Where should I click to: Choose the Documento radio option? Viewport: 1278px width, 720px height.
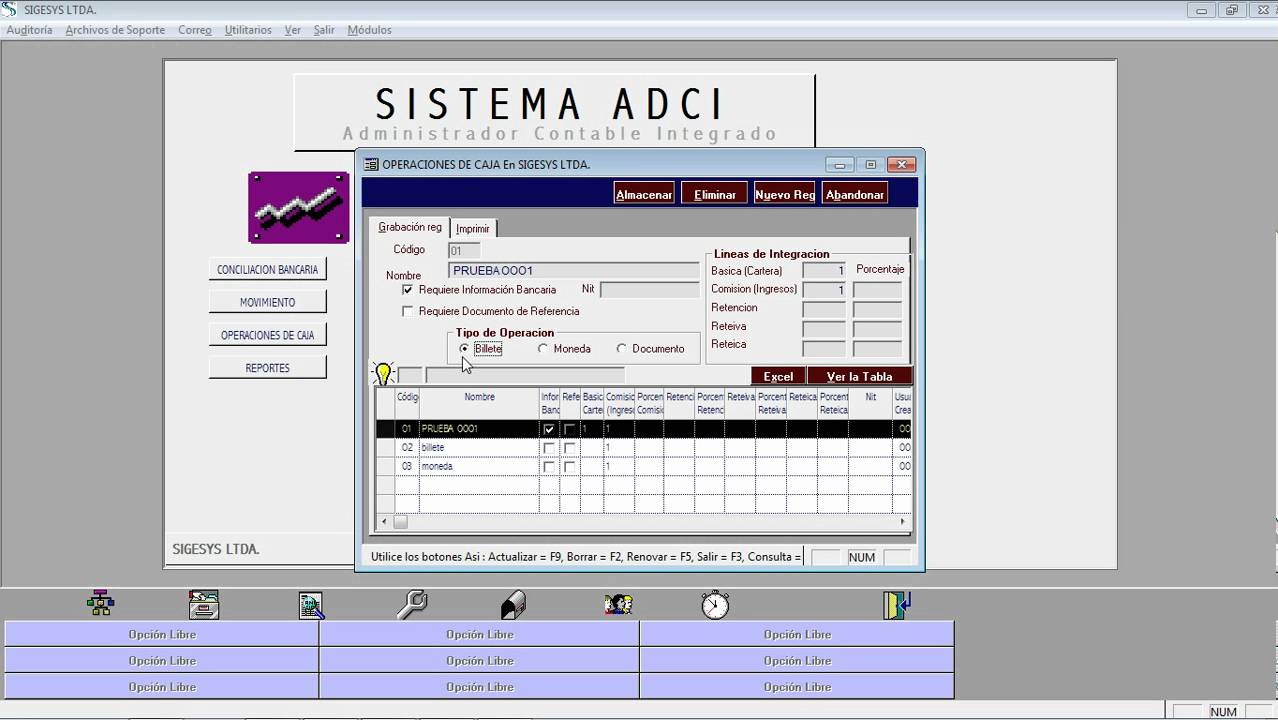pos(621,348)
